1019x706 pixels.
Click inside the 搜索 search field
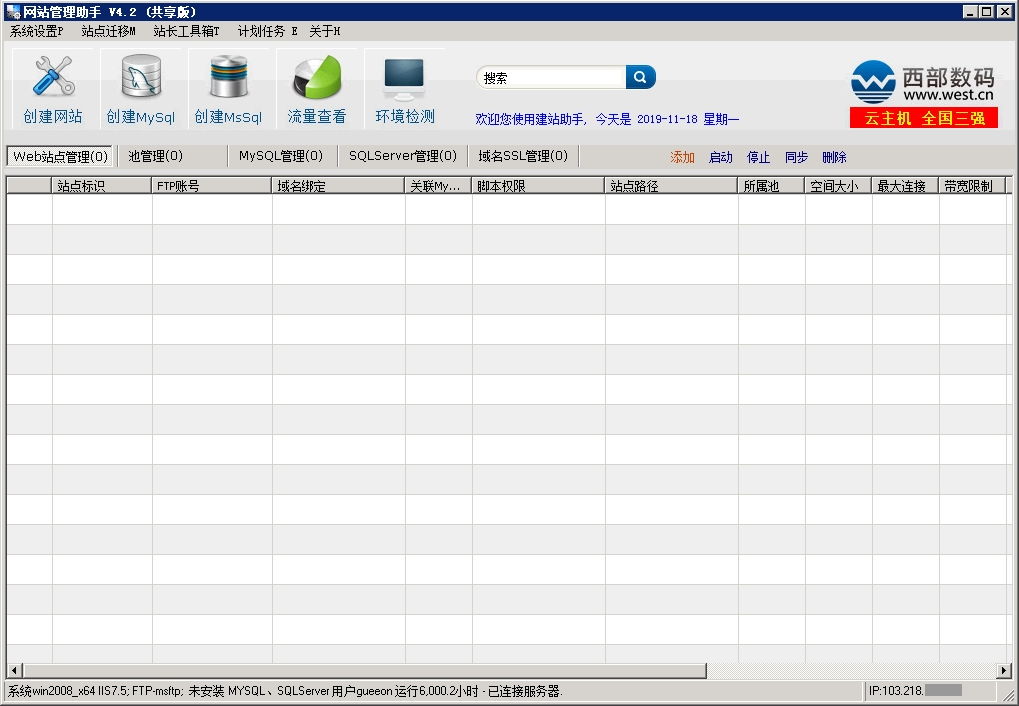point(552,78)
